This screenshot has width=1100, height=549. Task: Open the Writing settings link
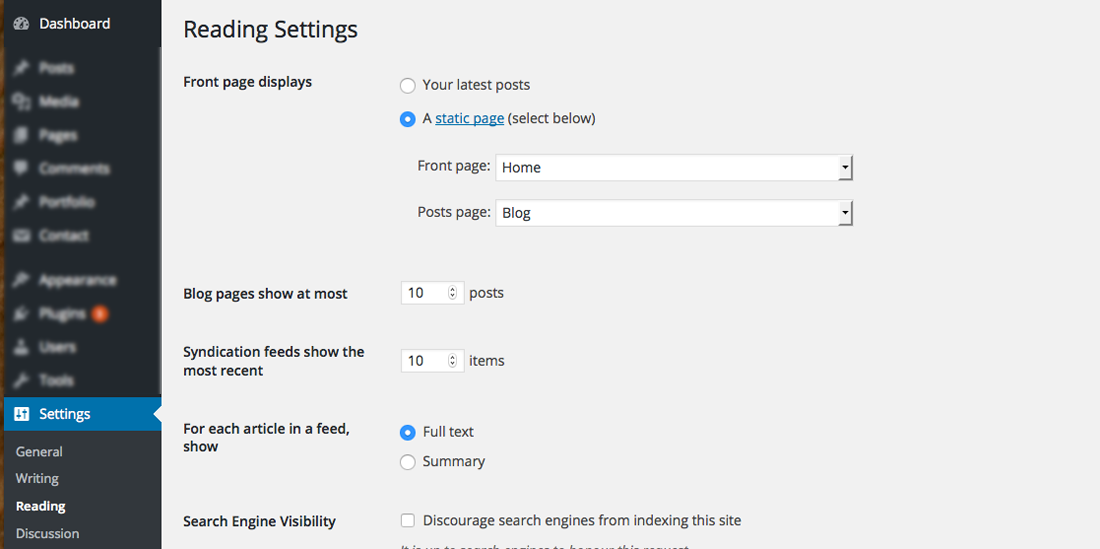tap(37, 479)
